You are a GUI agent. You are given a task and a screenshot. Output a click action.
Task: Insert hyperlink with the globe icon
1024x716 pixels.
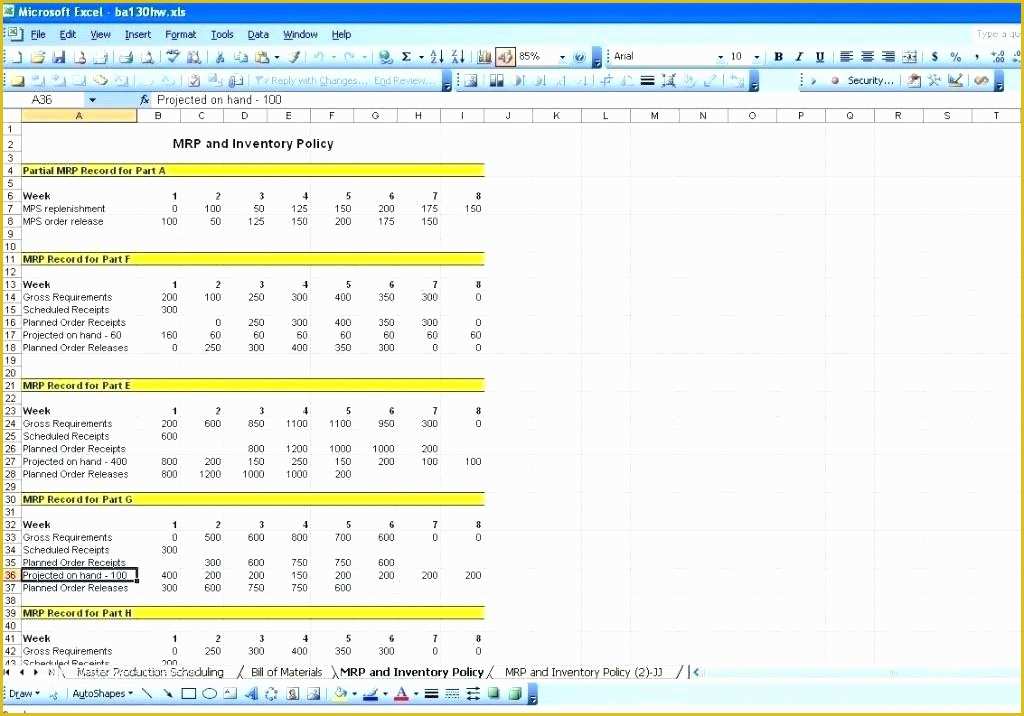click(385, 57)
